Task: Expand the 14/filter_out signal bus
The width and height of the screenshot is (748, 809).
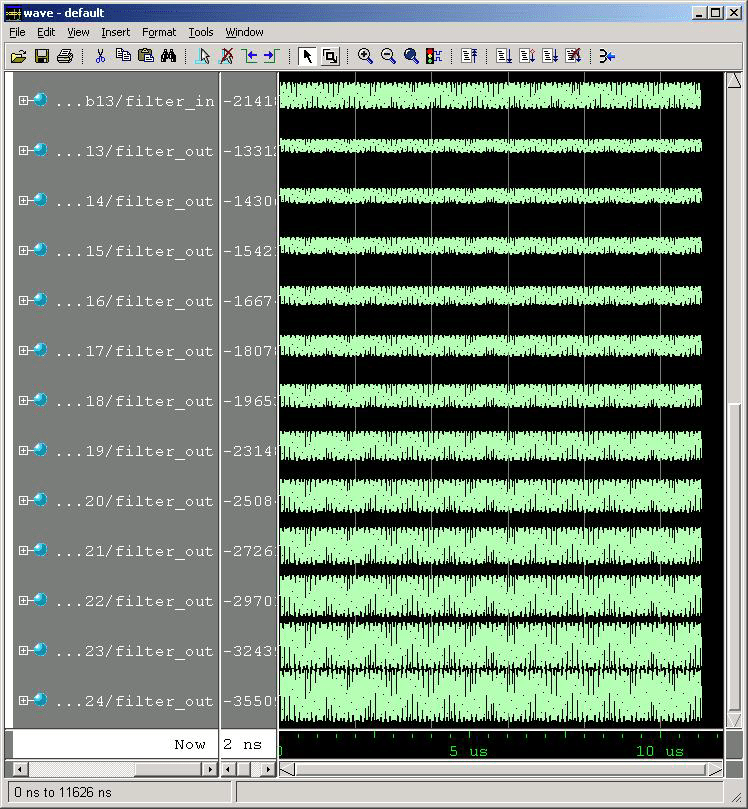Action: pyautogui.click(x=23, y=200)
